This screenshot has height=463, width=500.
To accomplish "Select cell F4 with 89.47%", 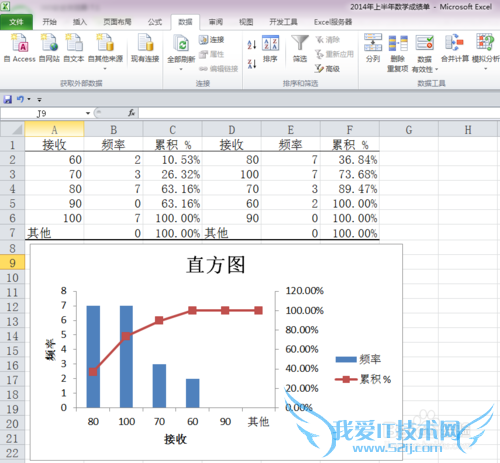I will click(350, 189).
